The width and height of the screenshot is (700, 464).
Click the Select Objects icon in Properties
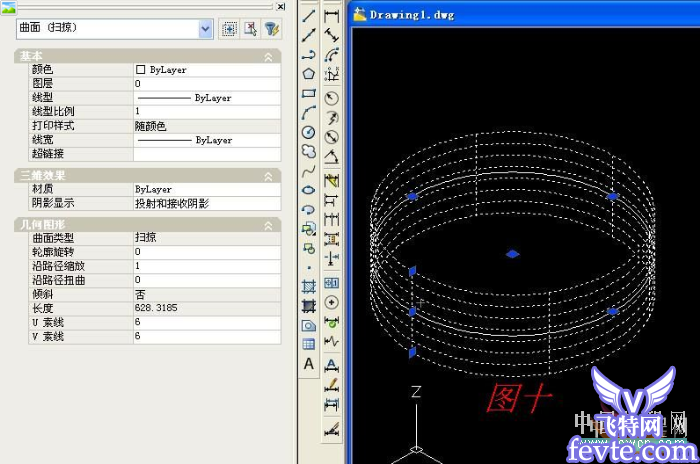click(250, 29)
